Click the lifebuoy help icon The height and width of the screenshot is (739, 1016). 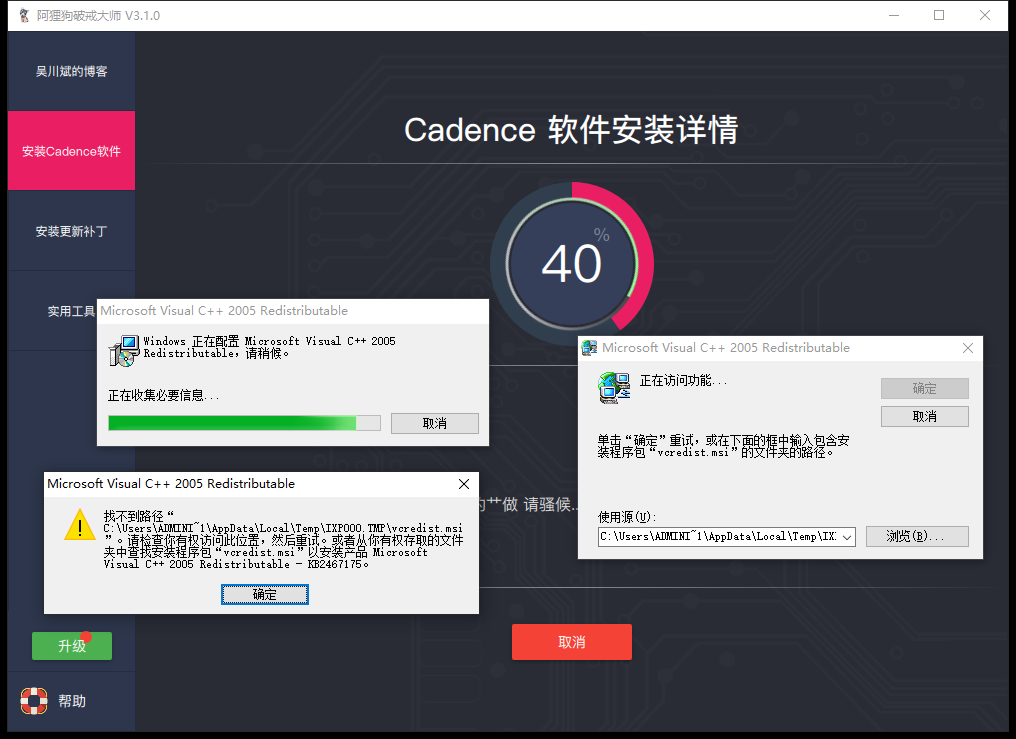[34, 701]
